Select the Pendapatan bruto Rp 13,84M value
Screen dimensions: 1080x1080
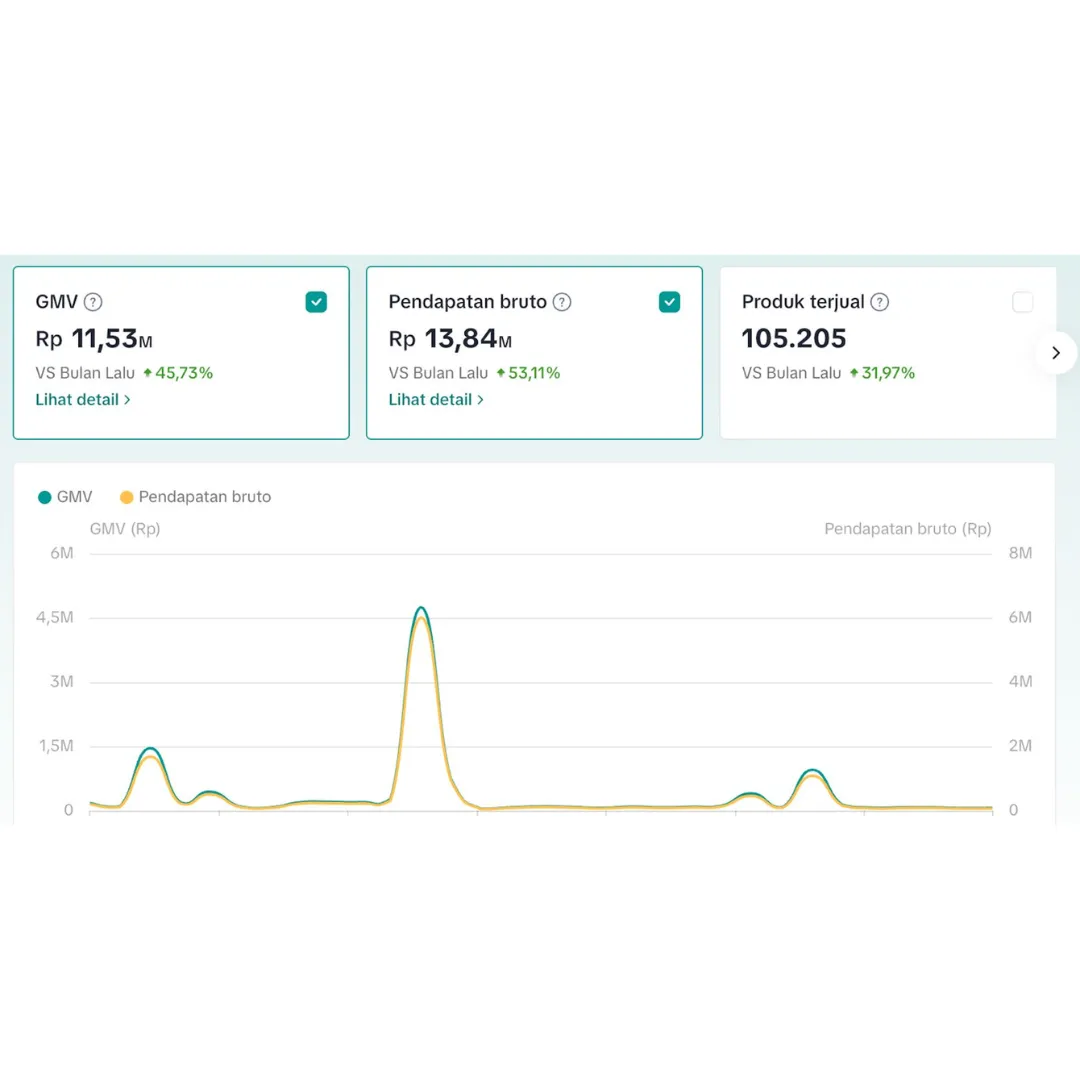[x=450, y=339]
